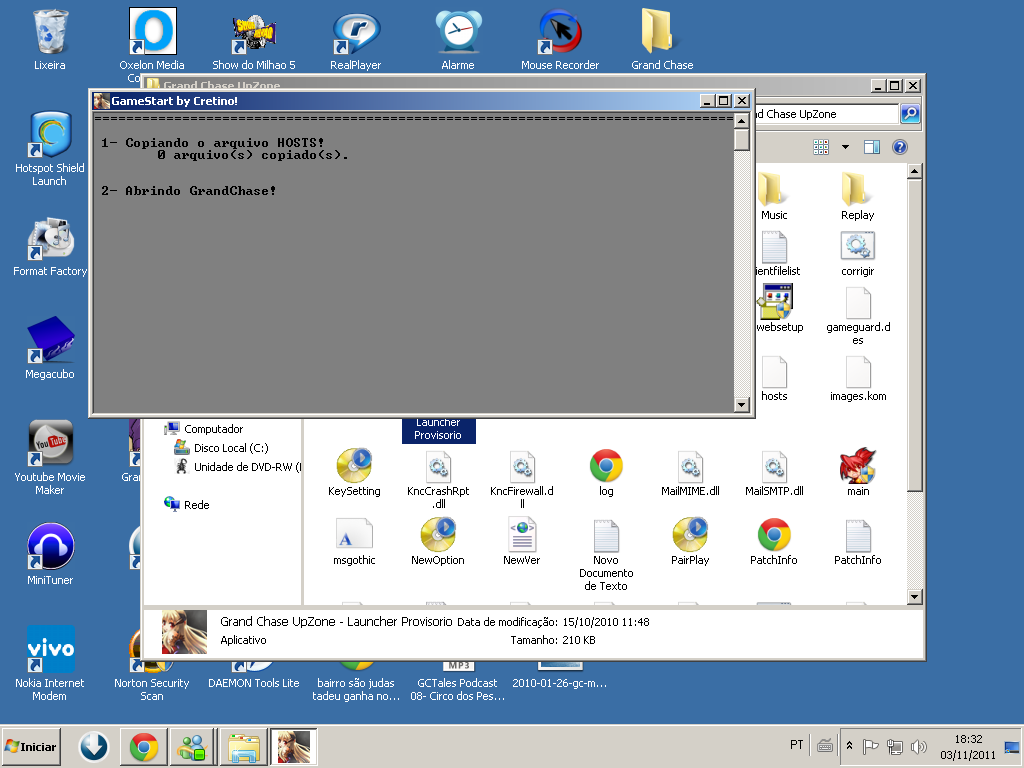Open the main Grand Chase executable
The image size is (1024, 768).
pyautogui.click(x=858, y=466)
